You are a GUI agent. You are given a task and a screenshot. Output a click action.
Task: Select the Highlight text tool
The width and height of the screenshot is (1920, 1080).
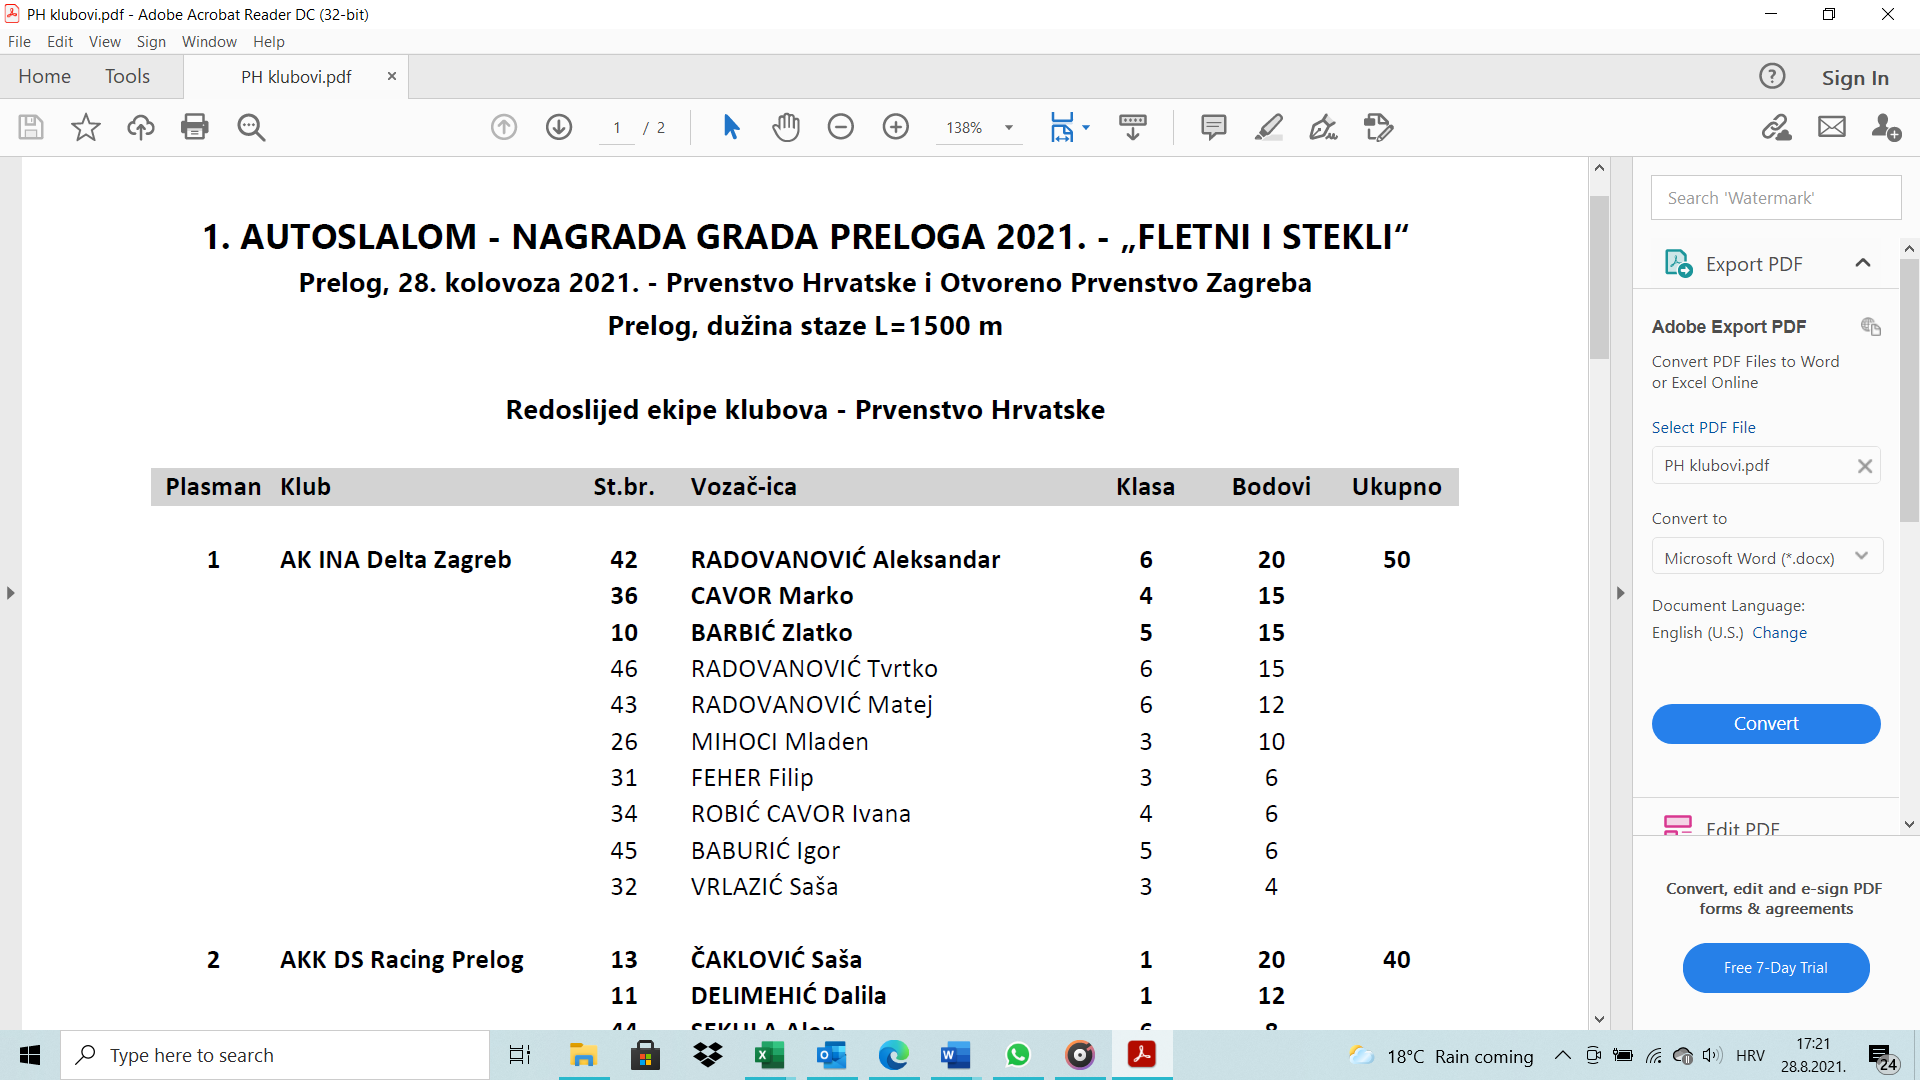pyautogui.click(x=1269, y=127)
